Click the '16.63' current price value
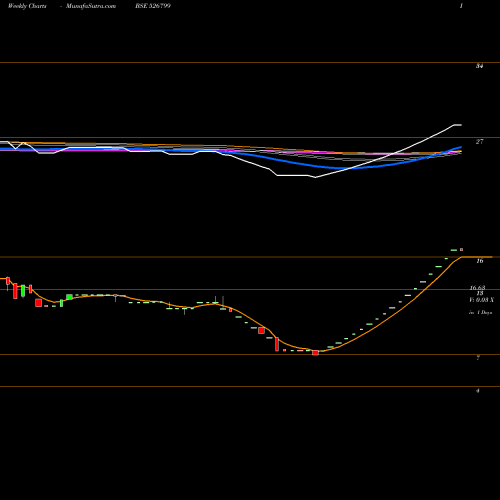Viewport: 500px width, 500px height. (x=477, y=288)
